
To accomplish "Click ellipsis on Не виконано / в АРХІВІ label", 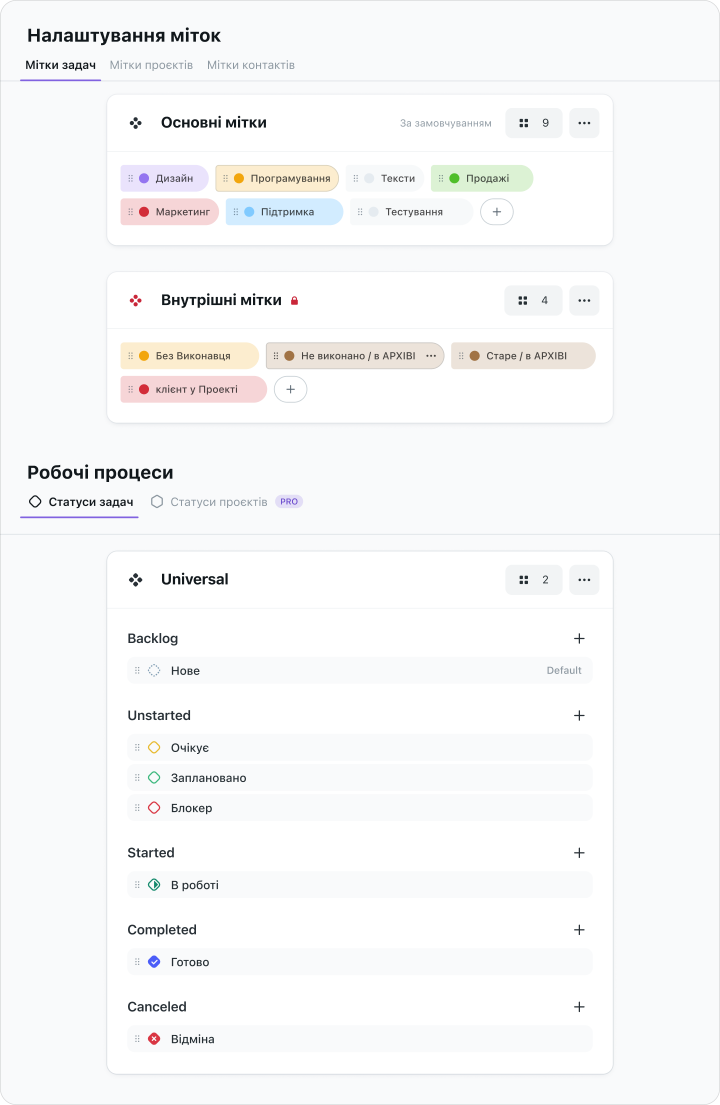I will tap(431, 356).
